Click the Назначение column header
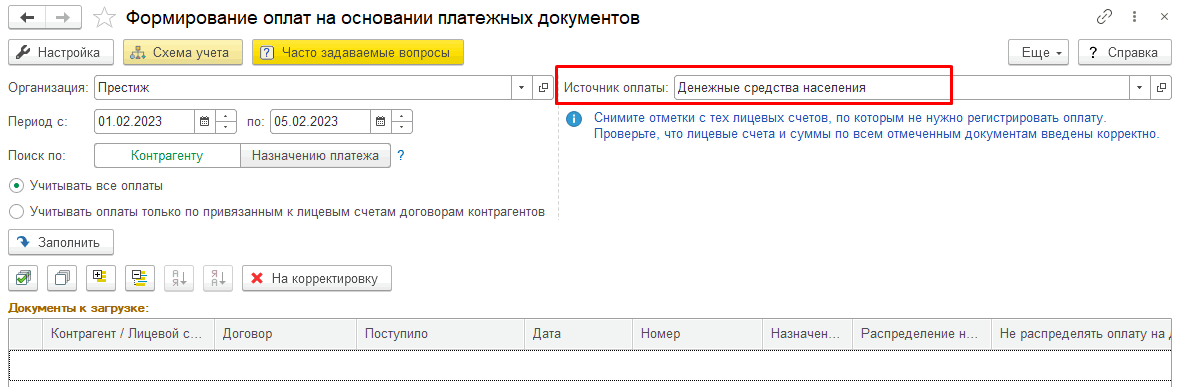Screen dimensions: 1184x387 point(808,333)
